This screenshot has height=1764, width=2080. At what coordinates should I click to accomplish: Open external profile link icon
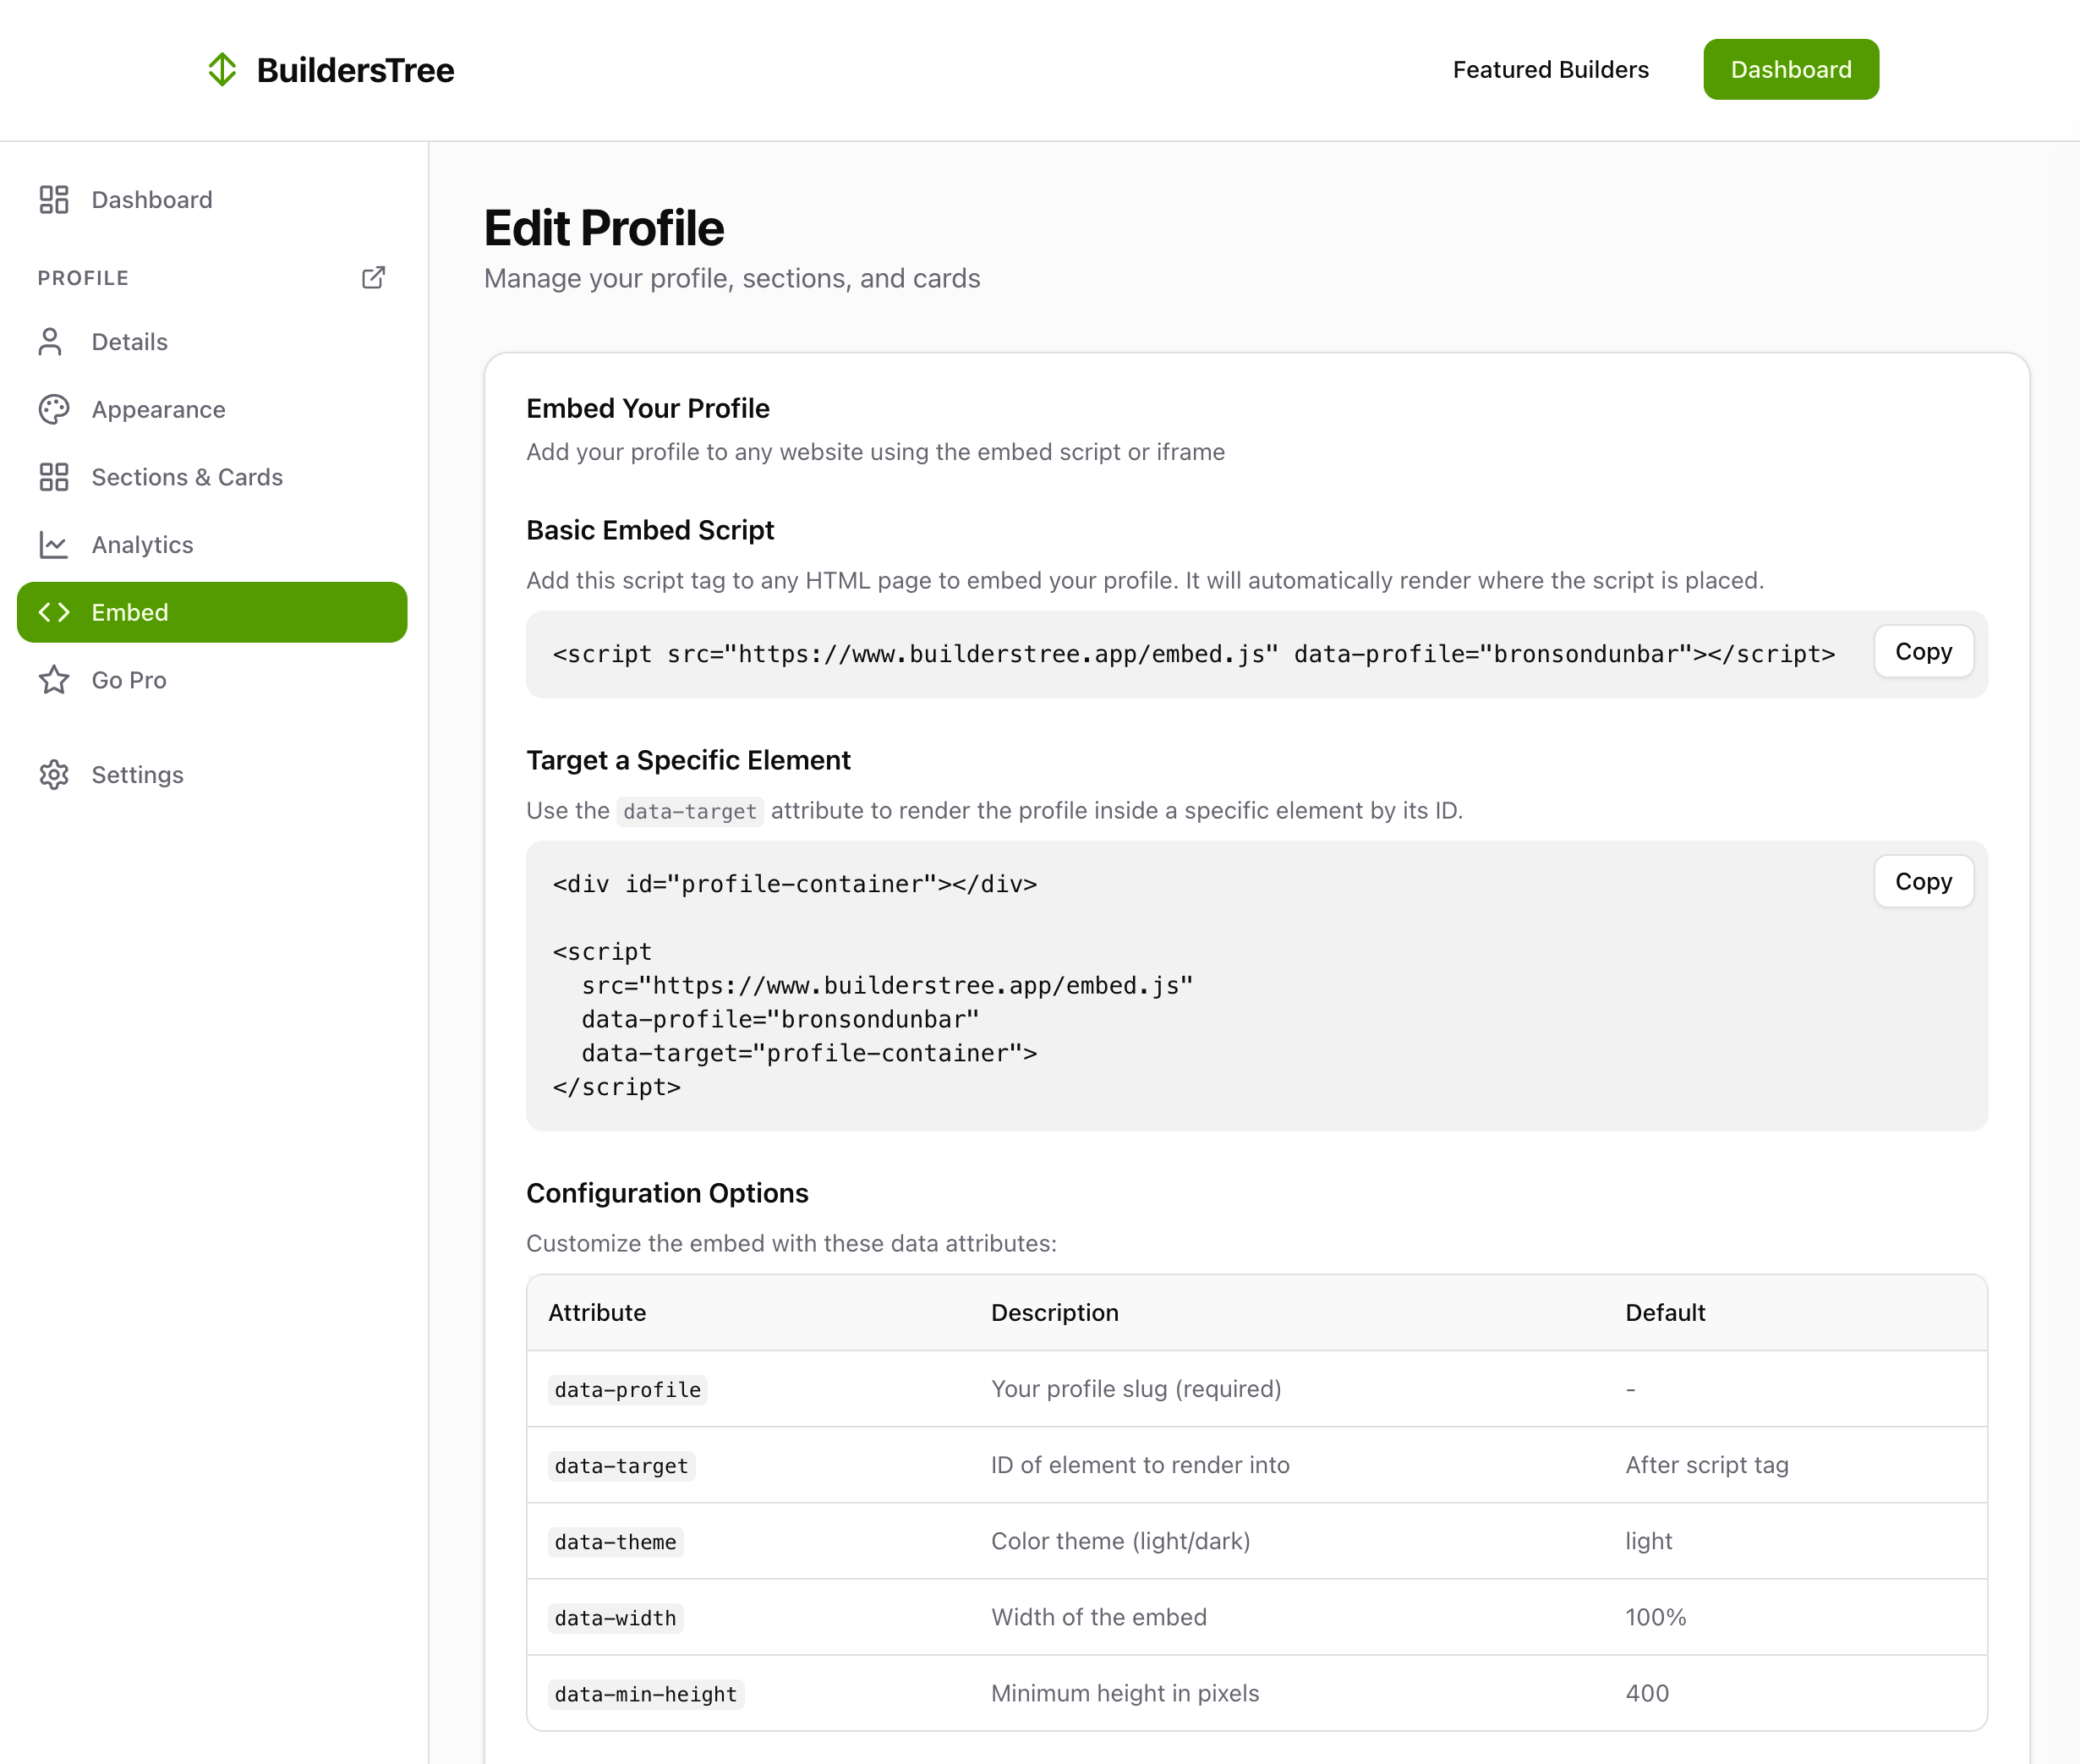373,277
